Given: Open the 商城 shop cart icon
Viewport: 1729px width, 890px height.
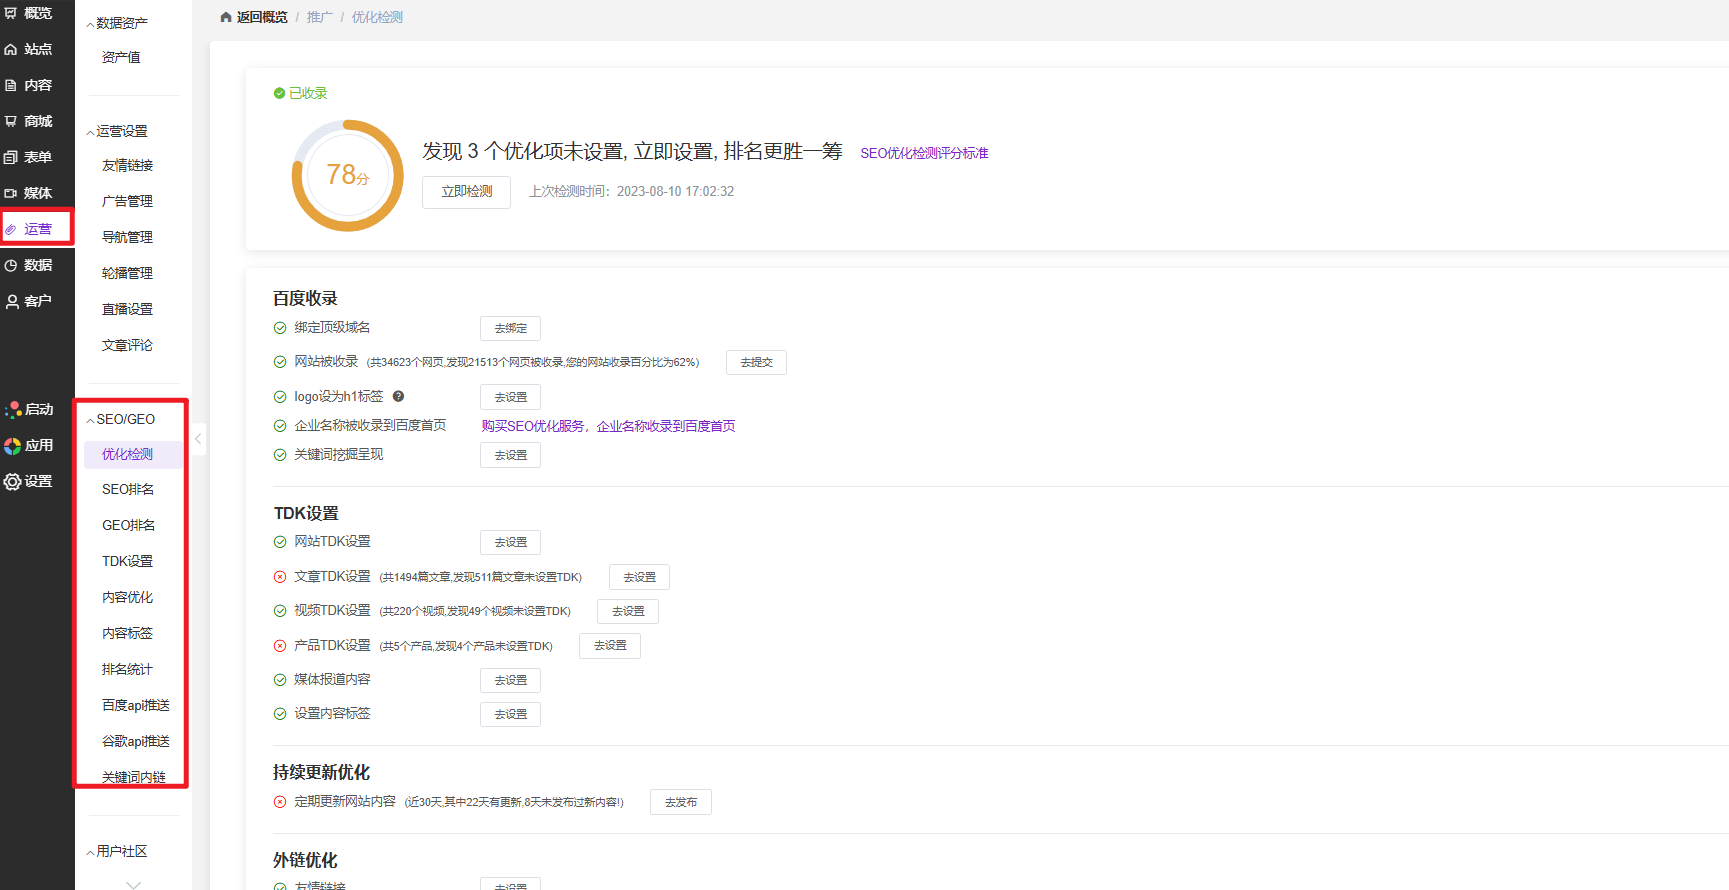Looking at the screenshot, I should 11,121.
